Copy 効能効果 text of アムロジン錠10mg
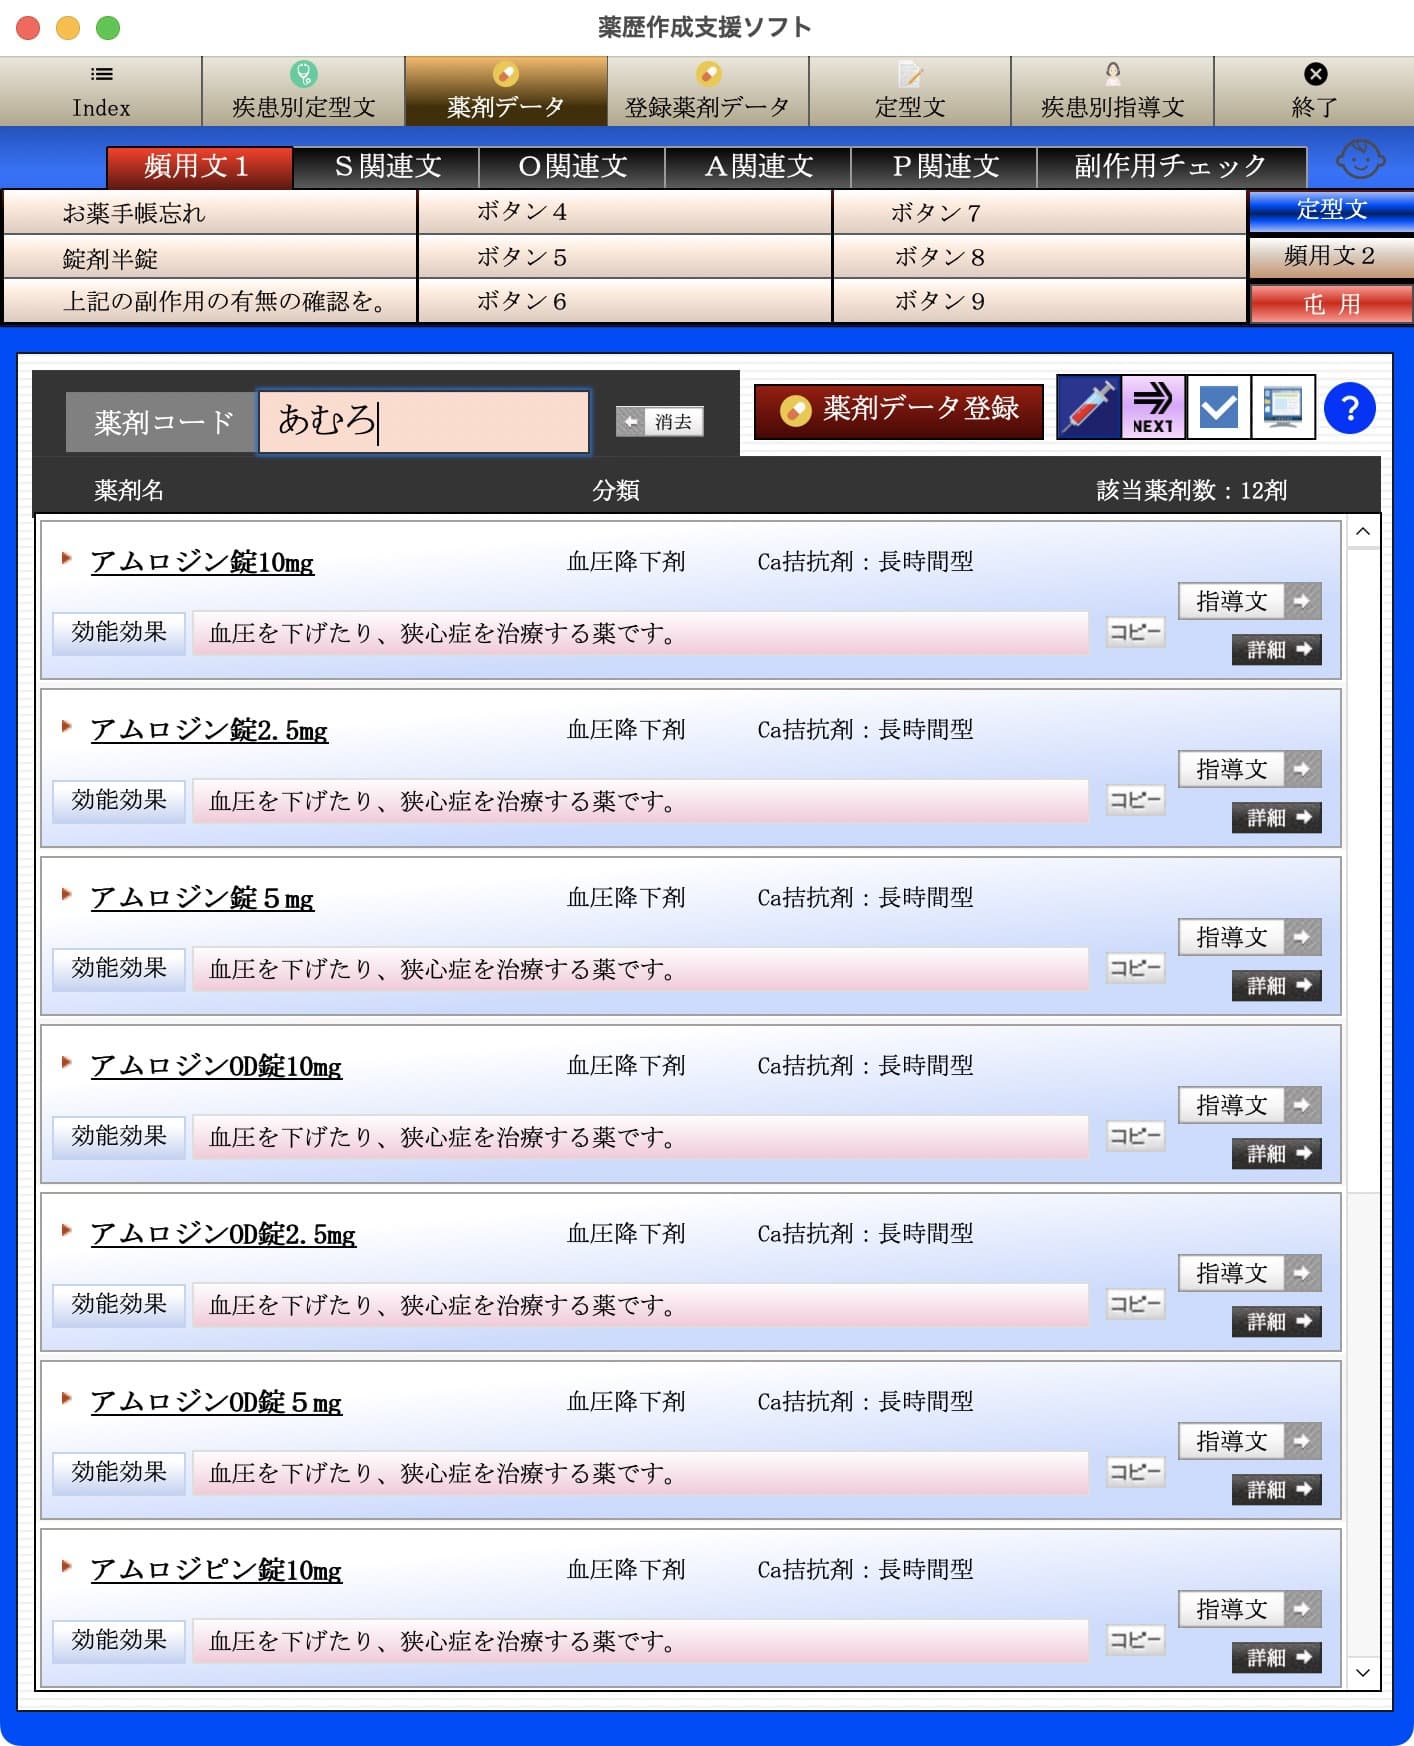The width and height of the screenshot is (1414, 1746). (1135, 632)
